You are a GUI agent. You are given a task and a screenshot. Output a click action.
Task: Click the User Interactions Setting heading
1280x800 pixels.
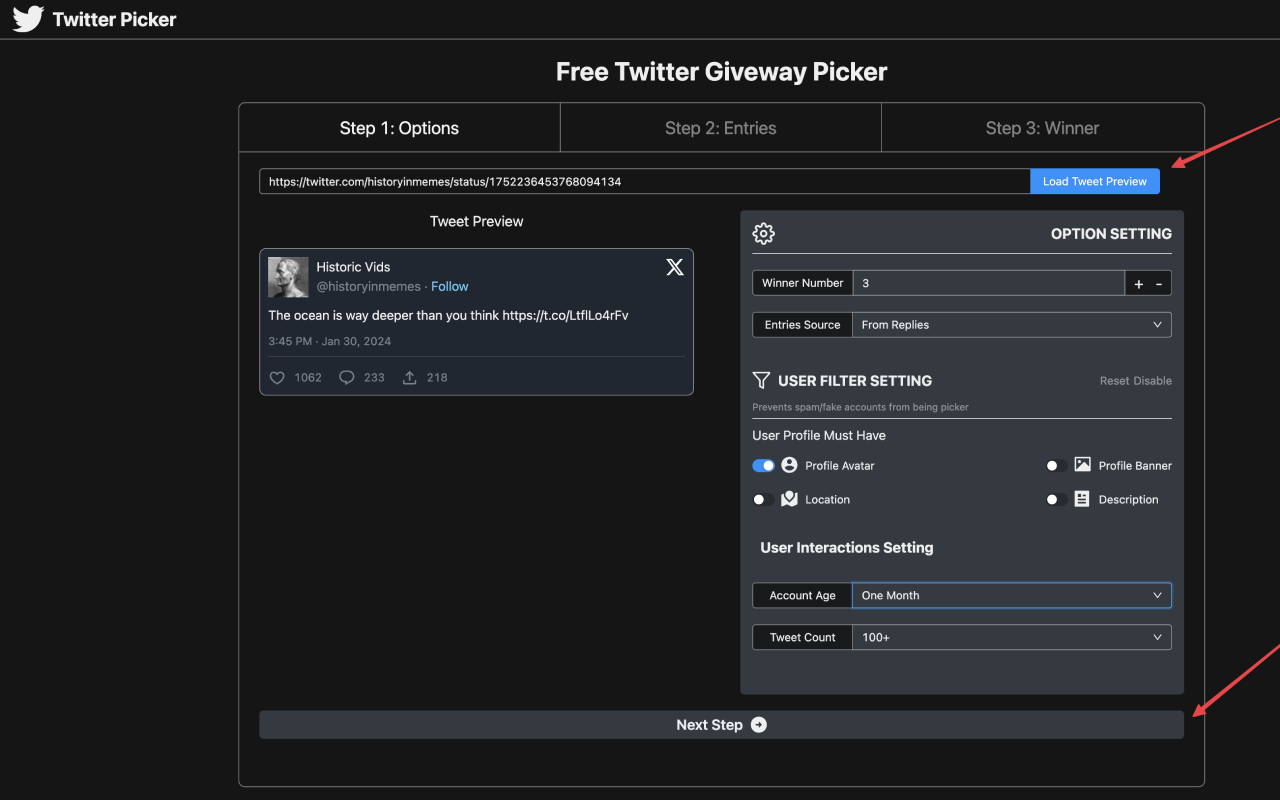847,548
